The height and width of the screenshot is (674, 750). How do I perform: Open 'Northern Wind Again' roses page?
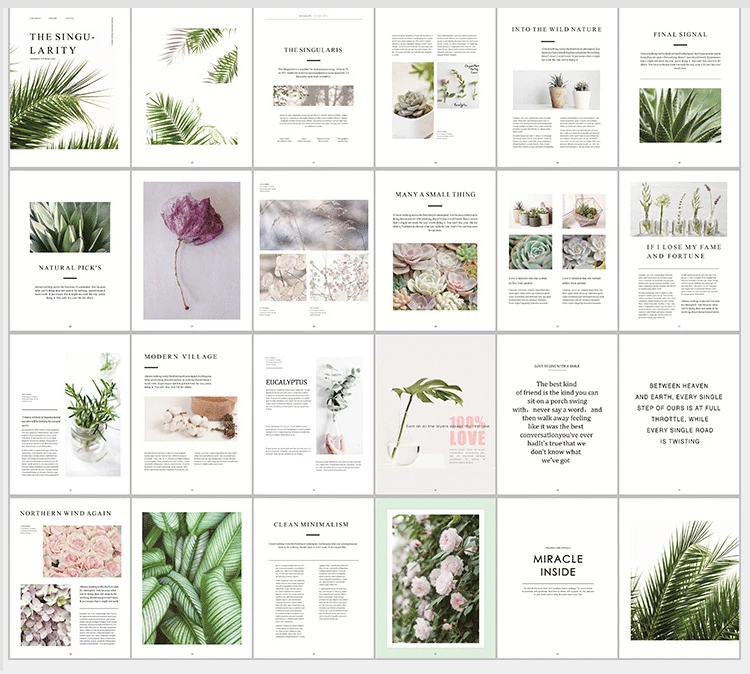click(x=70, y=578)
